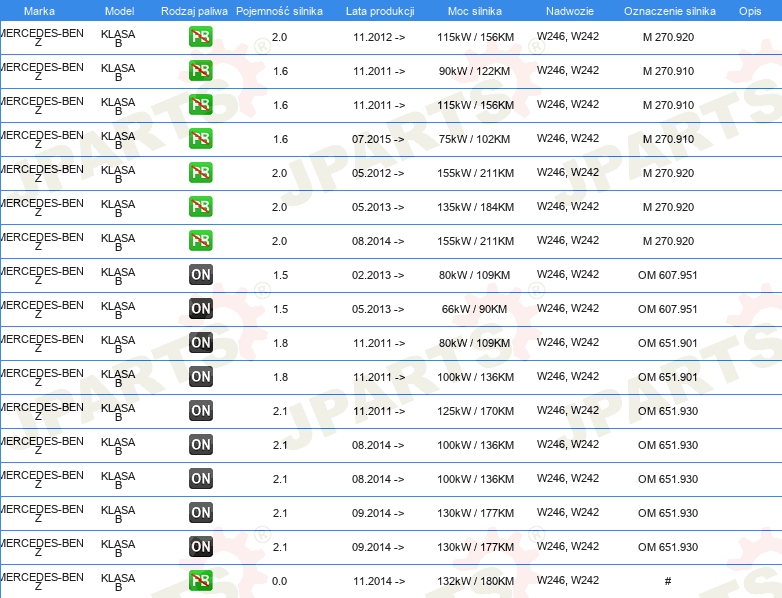
Task: Click 'W246, W242' in the 132kW / 180KM row
Action: (x=568, y=580)
